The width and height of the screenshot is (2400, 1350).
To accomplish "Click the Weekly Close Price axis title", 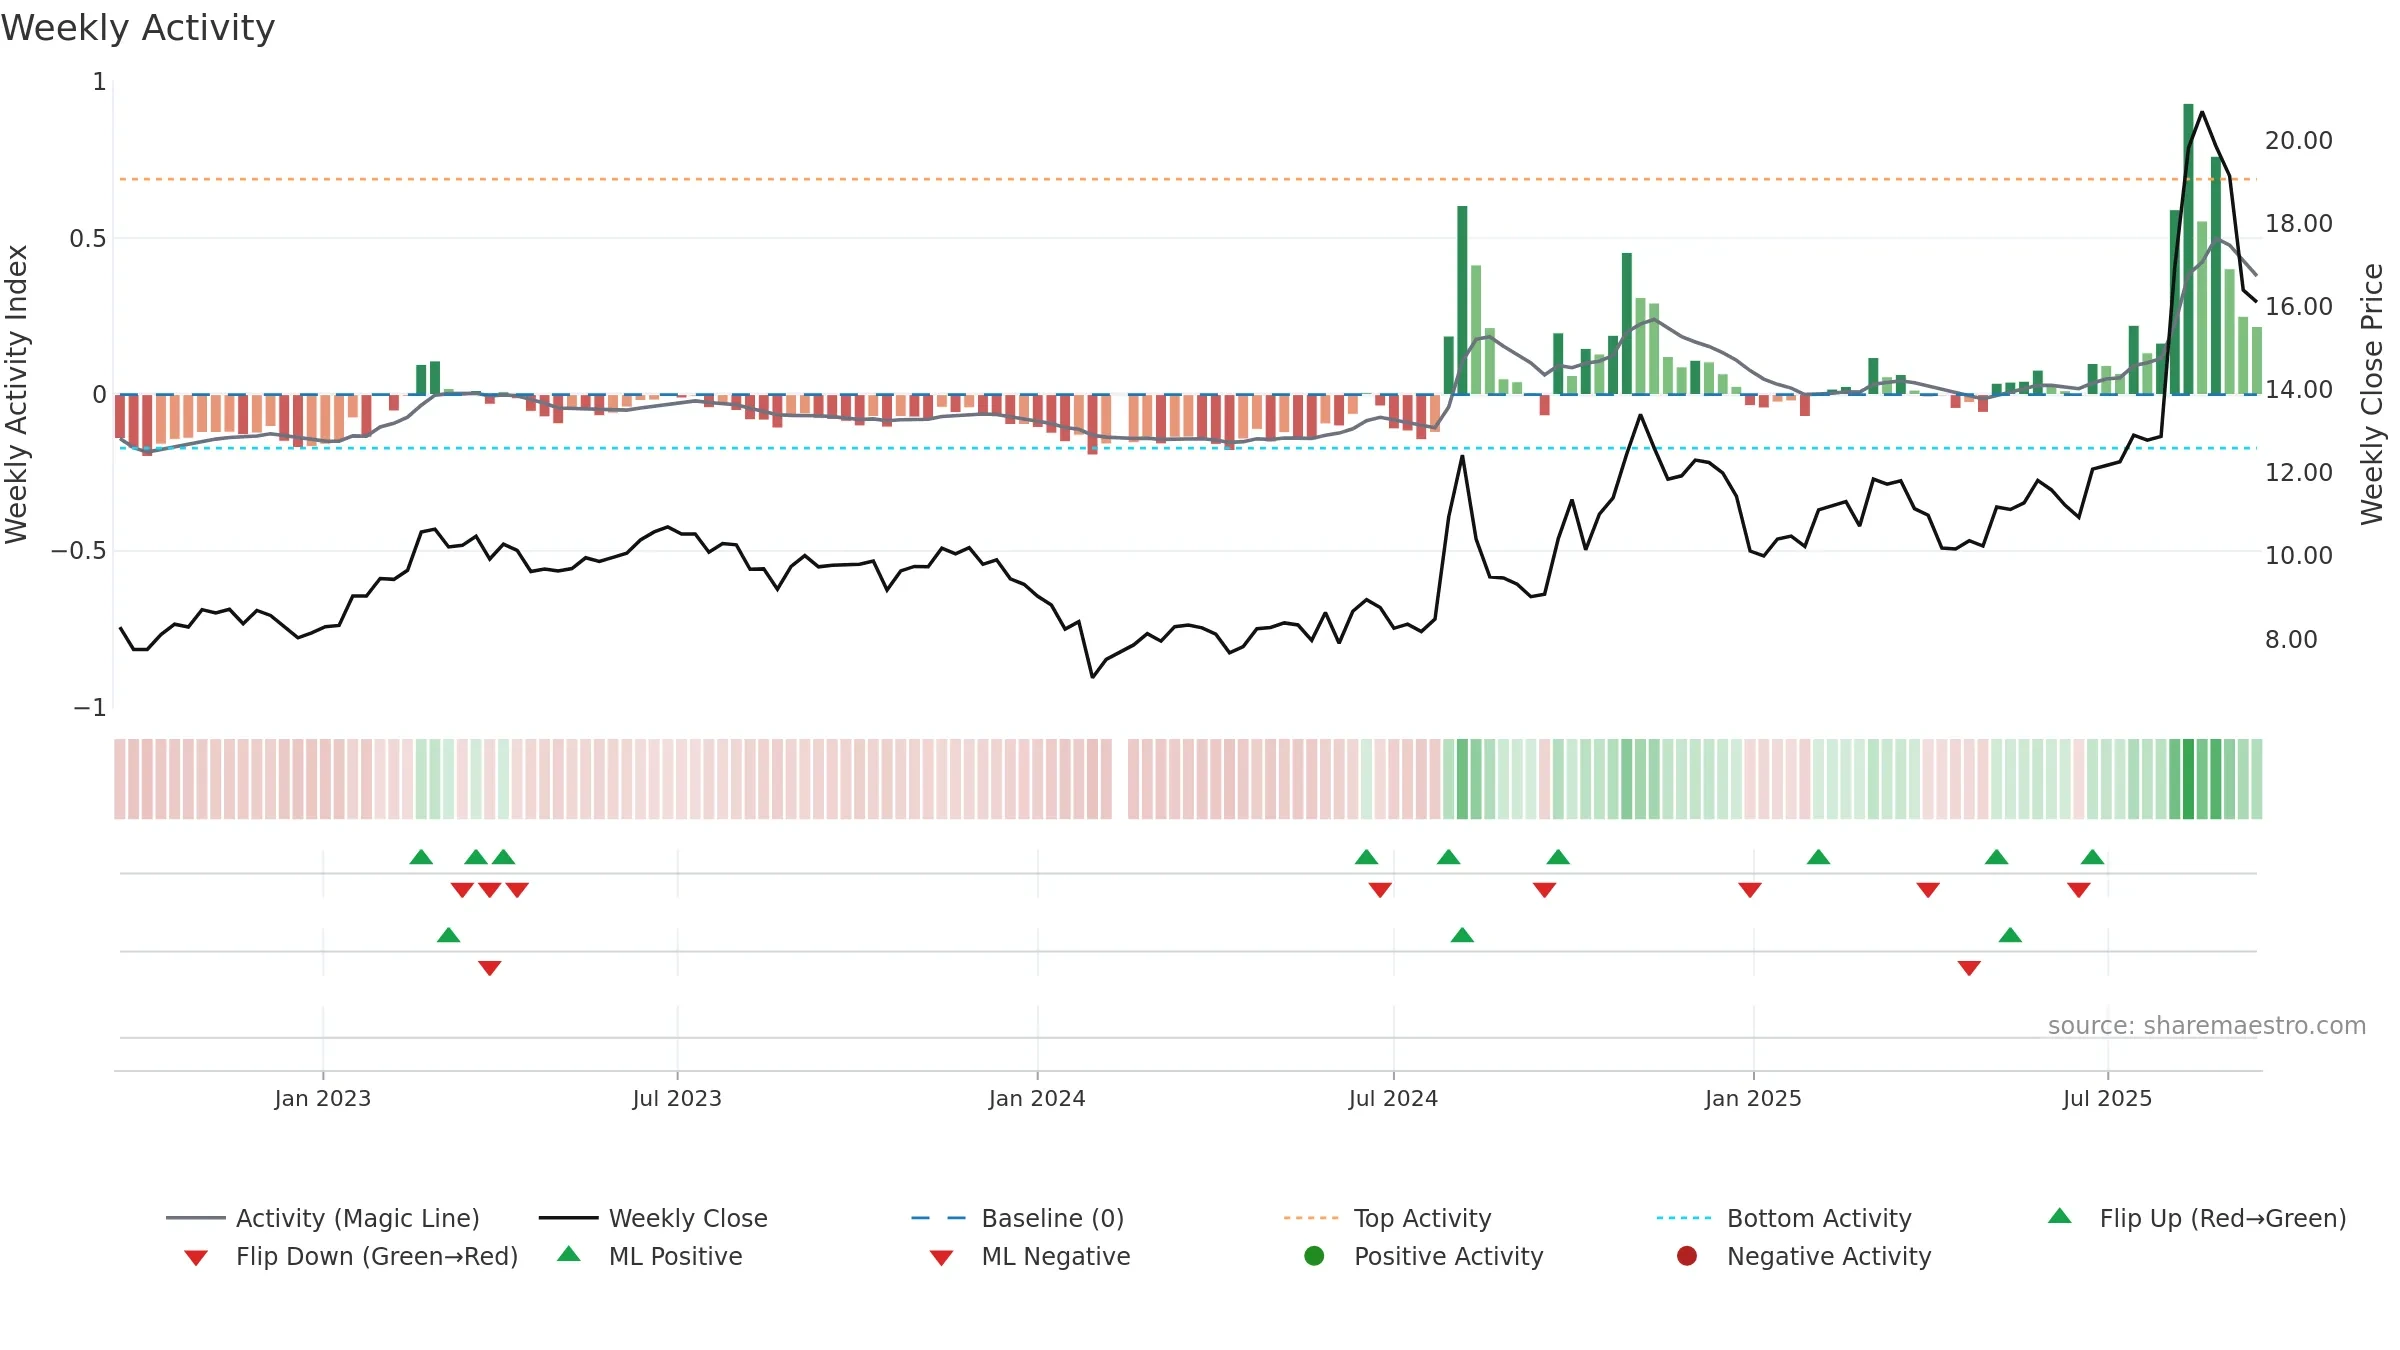I will [2372, 395].
